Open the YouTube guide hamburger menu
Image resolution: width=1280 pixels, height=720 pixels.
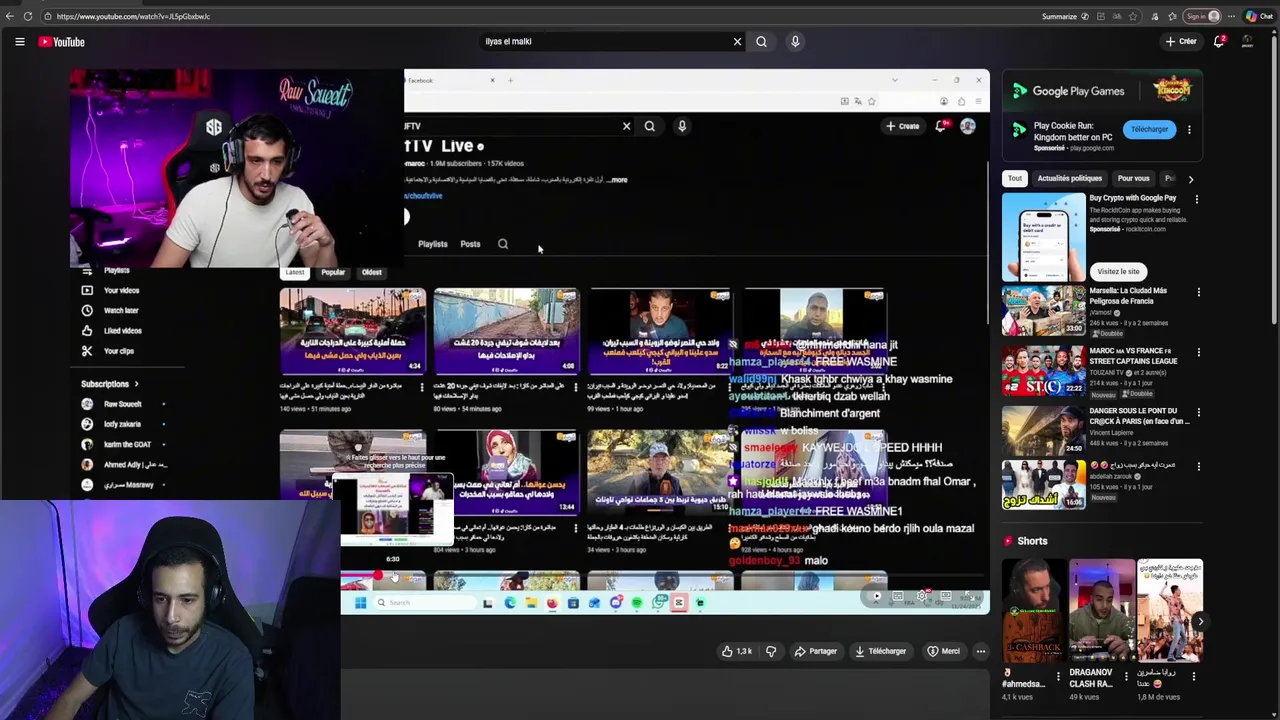click(x=19, y=42)
